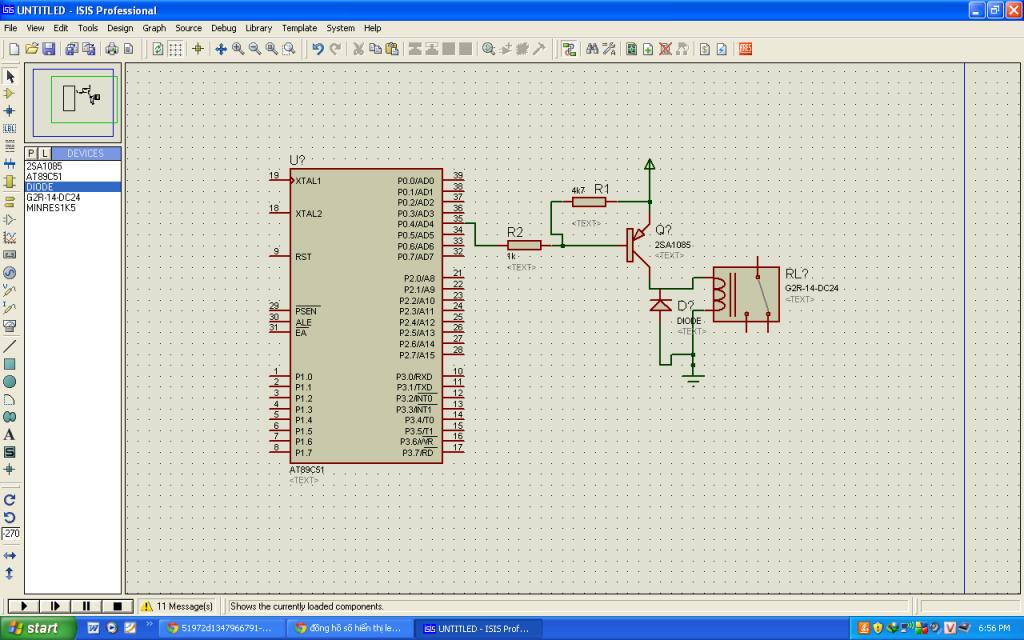Click the 'L' library manage button
The width and height of the screenshot is (1024, 640).
[44, 153]
